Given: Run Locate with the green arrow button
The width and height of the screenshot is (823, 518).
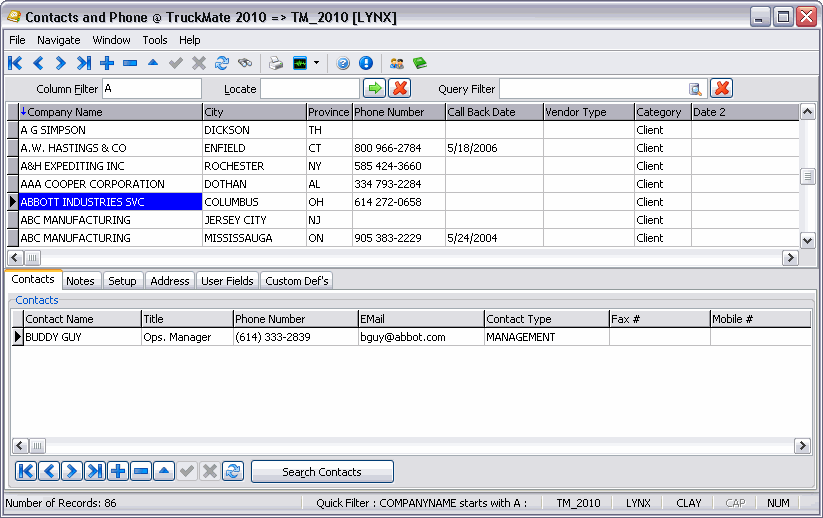Looking at the screenshot, I should (x=374, y=89).
